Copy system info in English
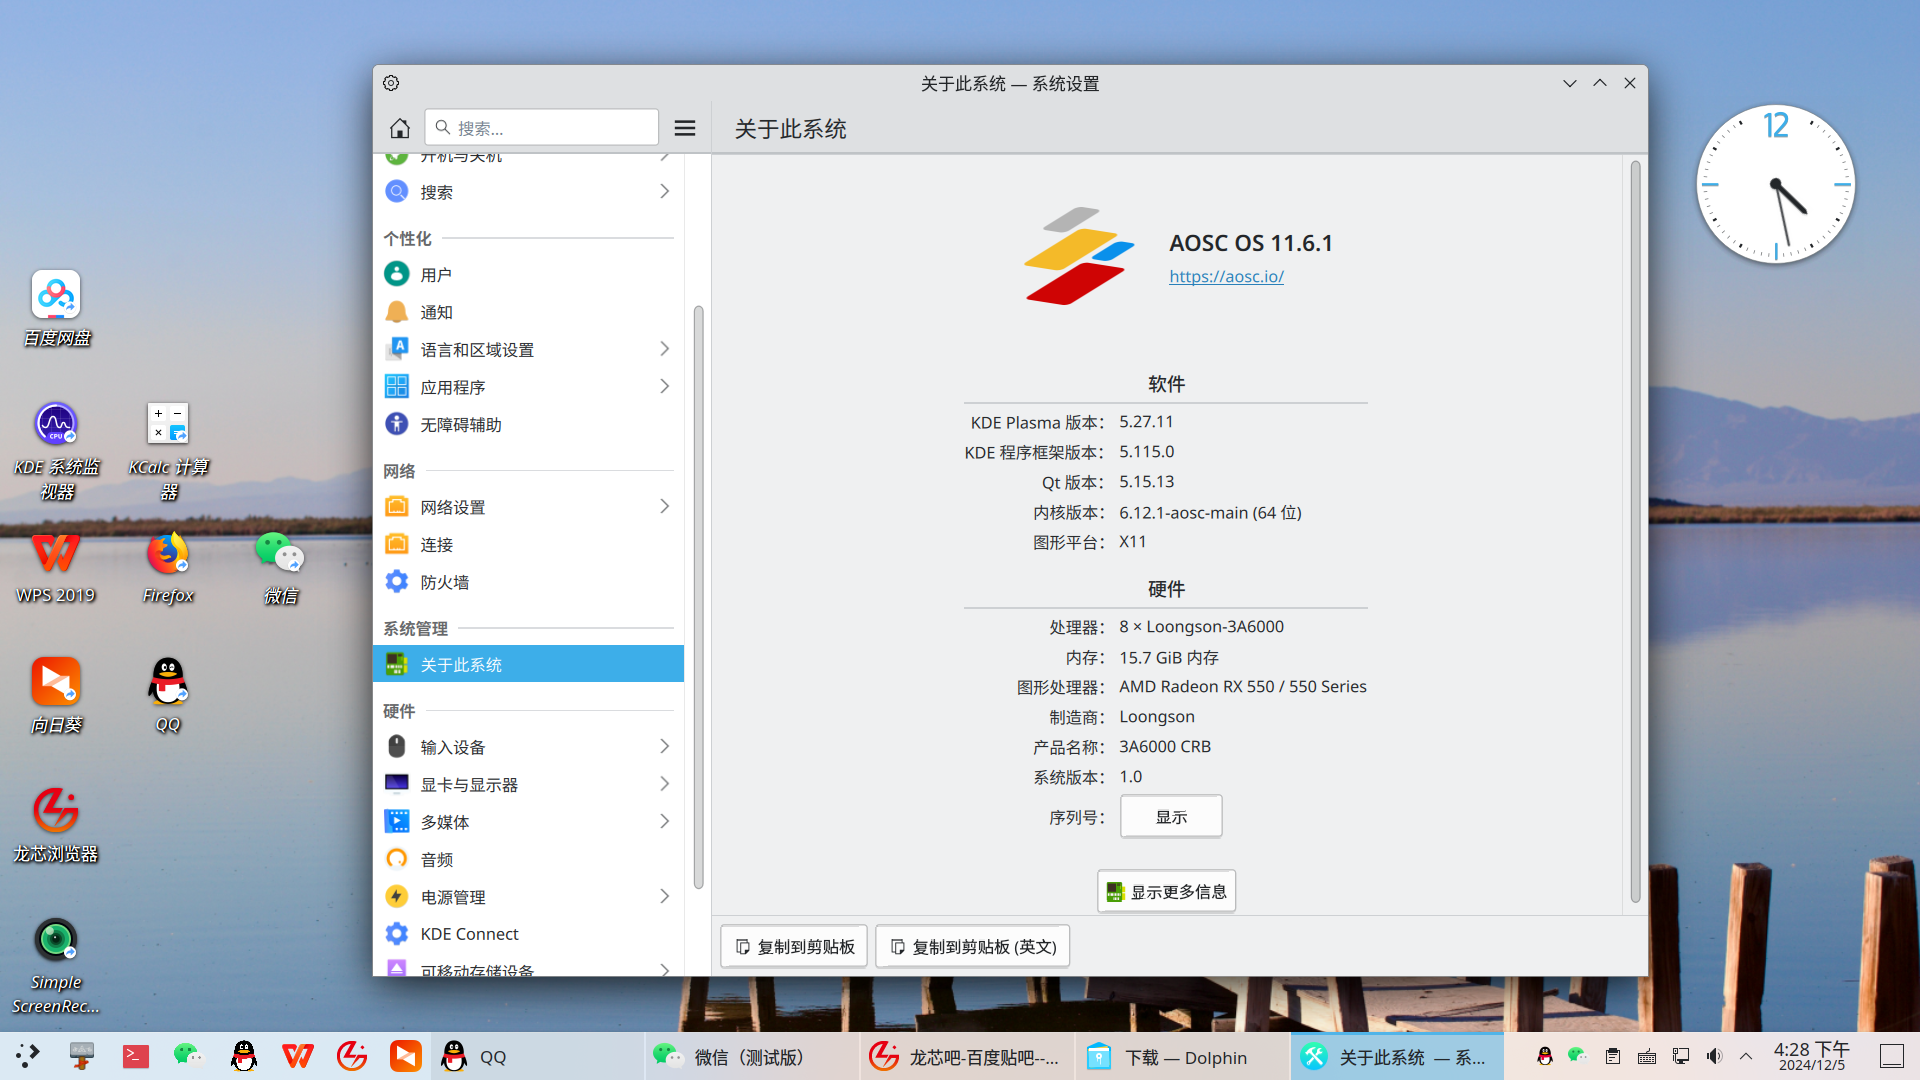Screen dimensions: 1920x1080 [972, 946]
